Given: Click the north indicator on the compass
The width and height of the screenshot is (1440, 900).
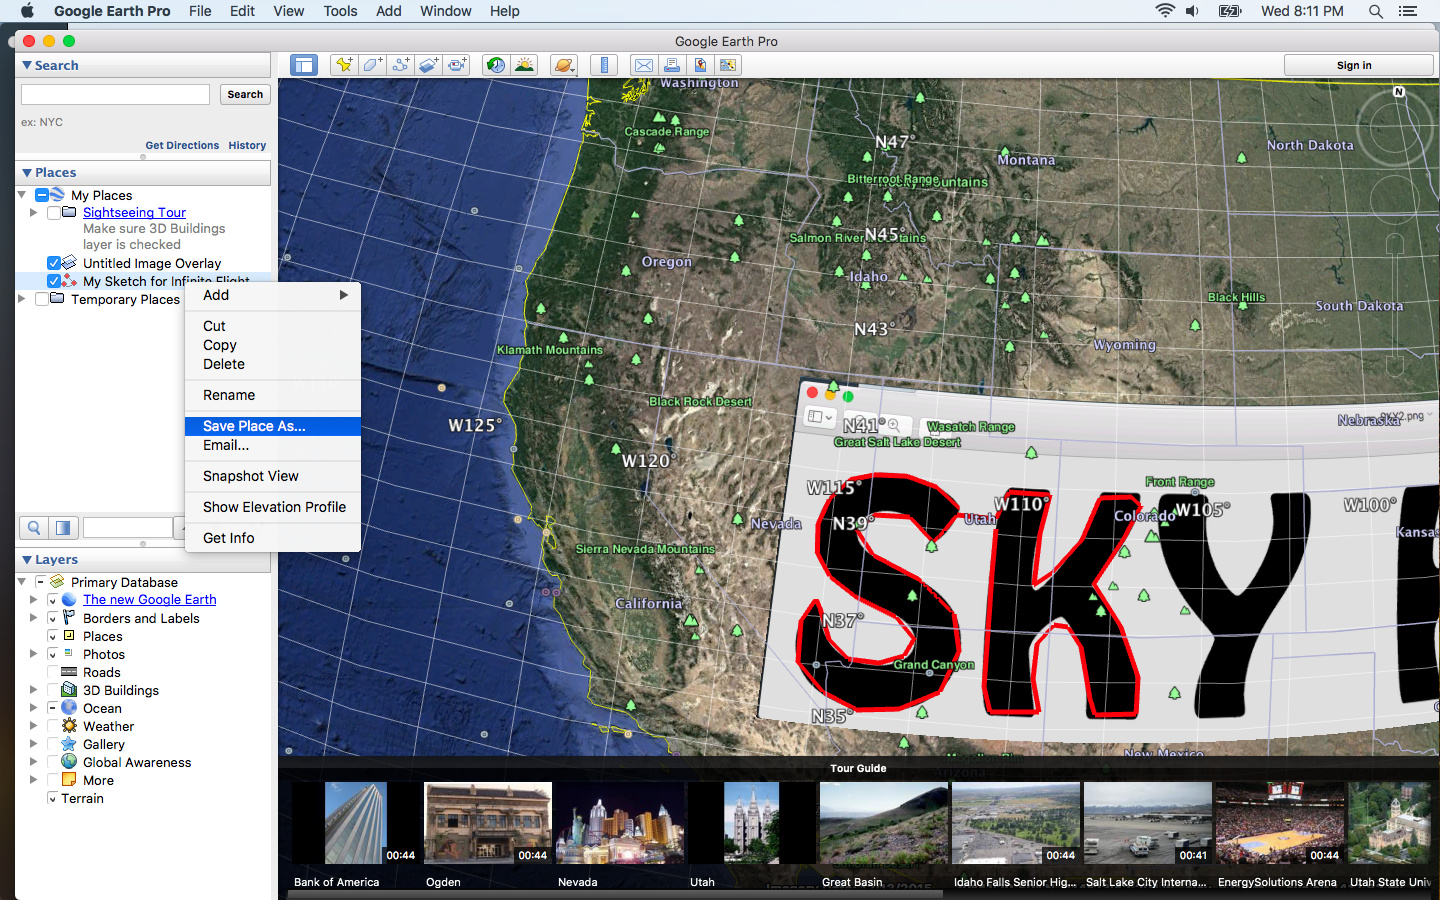Looking at the screenshot, I should pos(1399,92).
